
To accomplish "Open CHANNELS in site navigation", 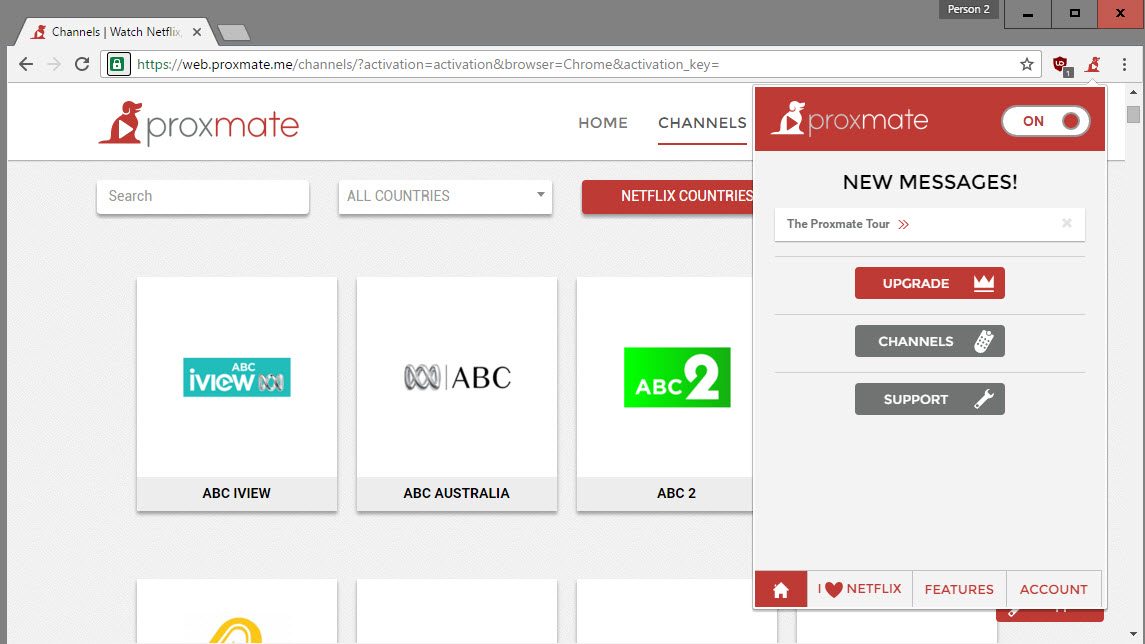I will point(702,123).
